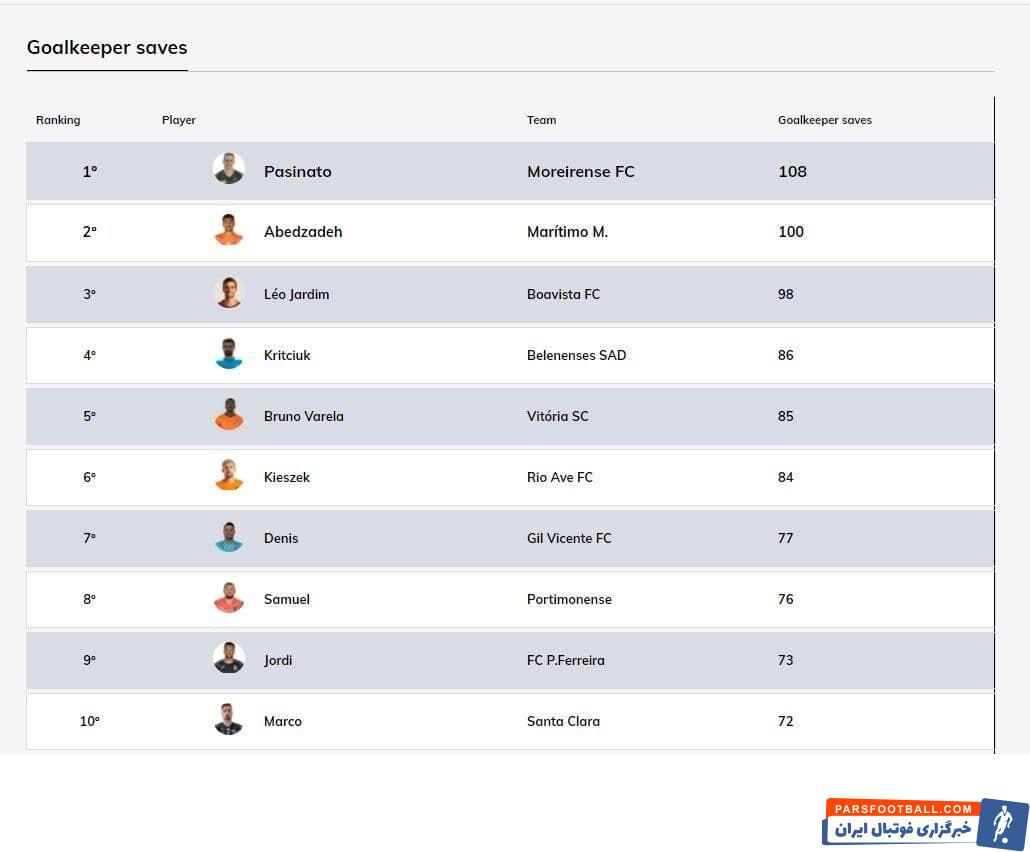
Task: Click Jordi's player avatar photo
Action: click(x=229, y=659)
